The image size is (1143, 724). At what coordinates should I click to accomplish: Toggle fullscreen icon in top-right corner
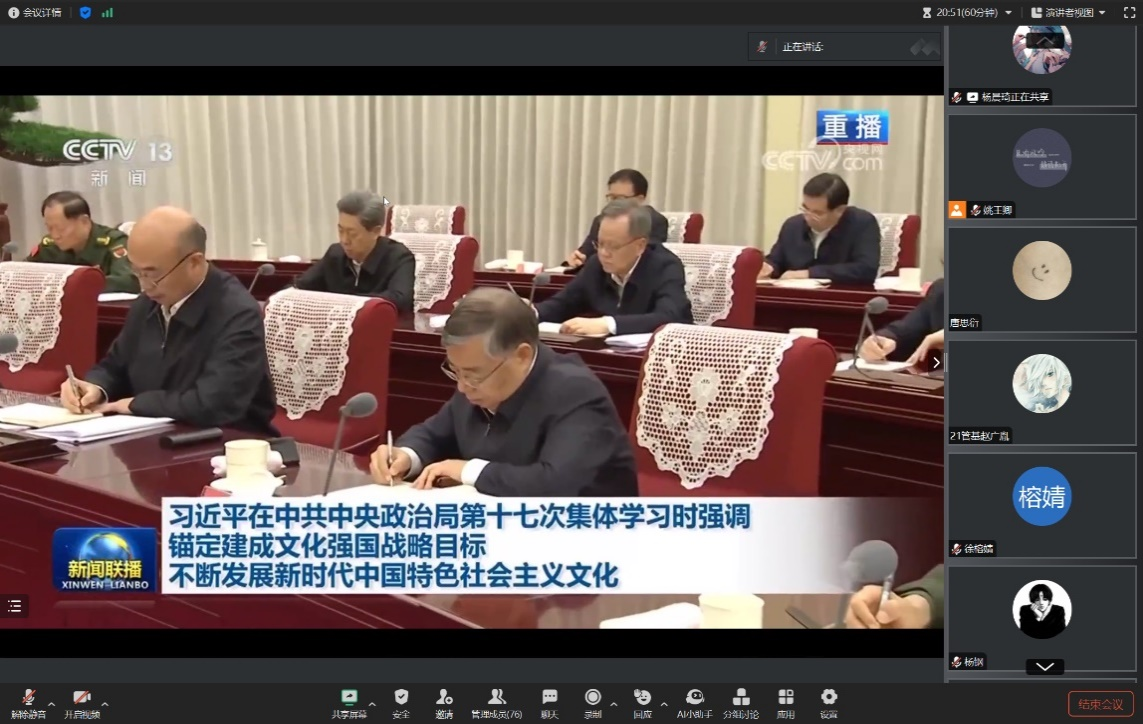1128,13
